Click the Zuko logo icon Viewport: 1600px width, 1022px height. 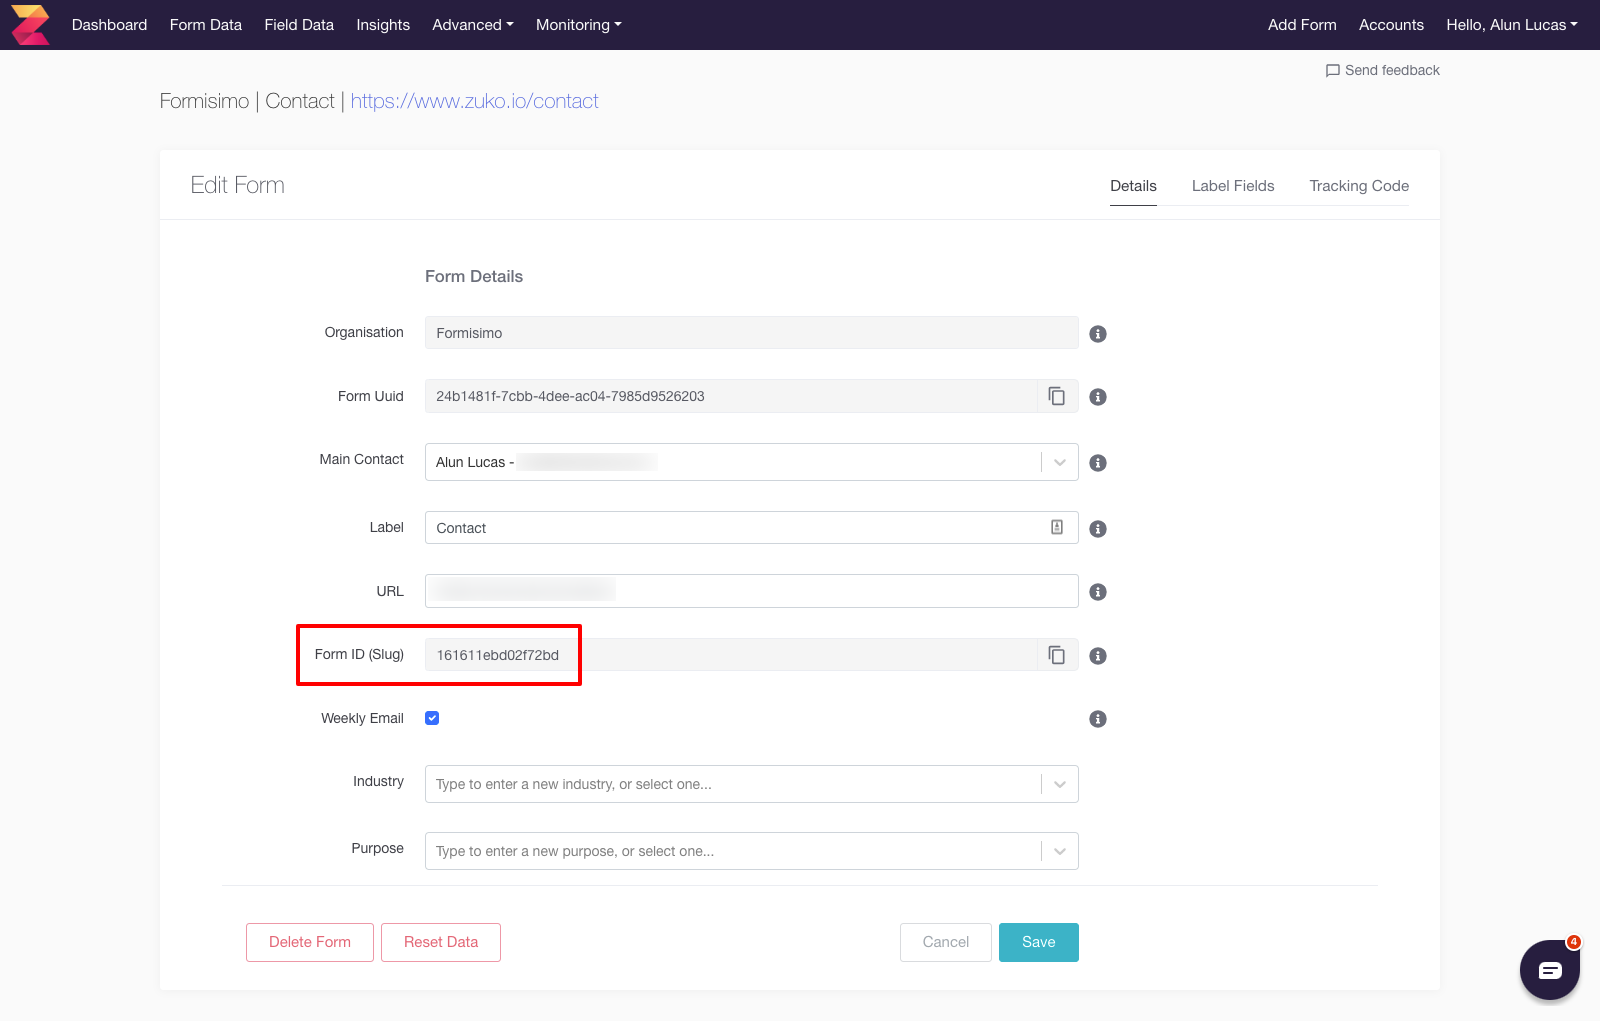coord(30,25)
